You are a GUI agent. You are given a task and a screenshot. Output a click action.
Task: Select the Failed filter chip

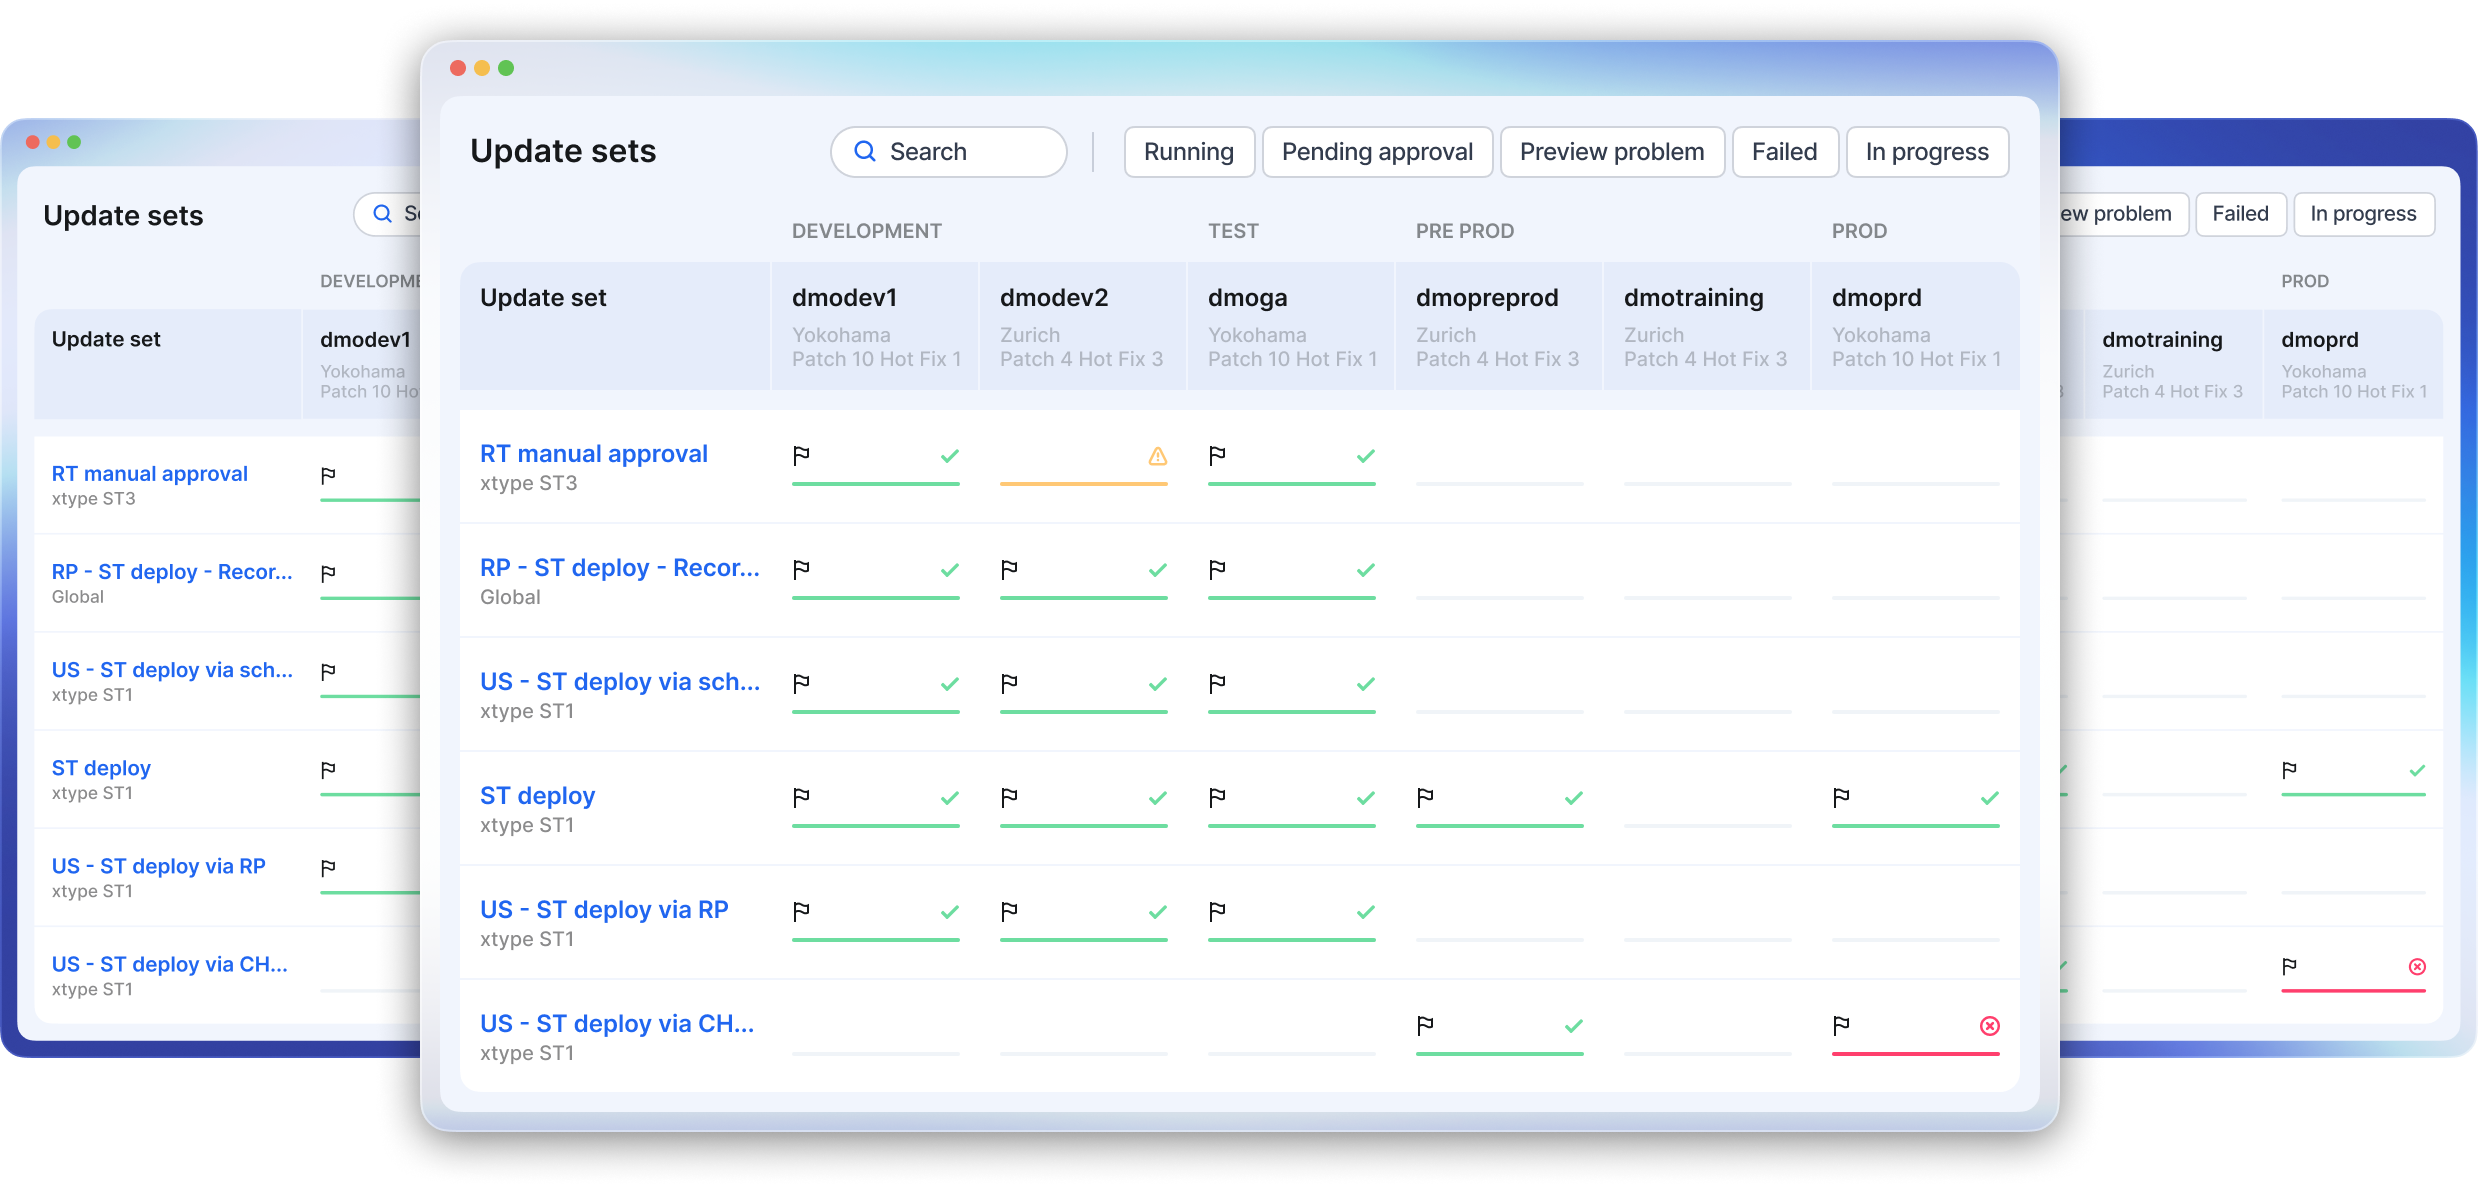1784,152
